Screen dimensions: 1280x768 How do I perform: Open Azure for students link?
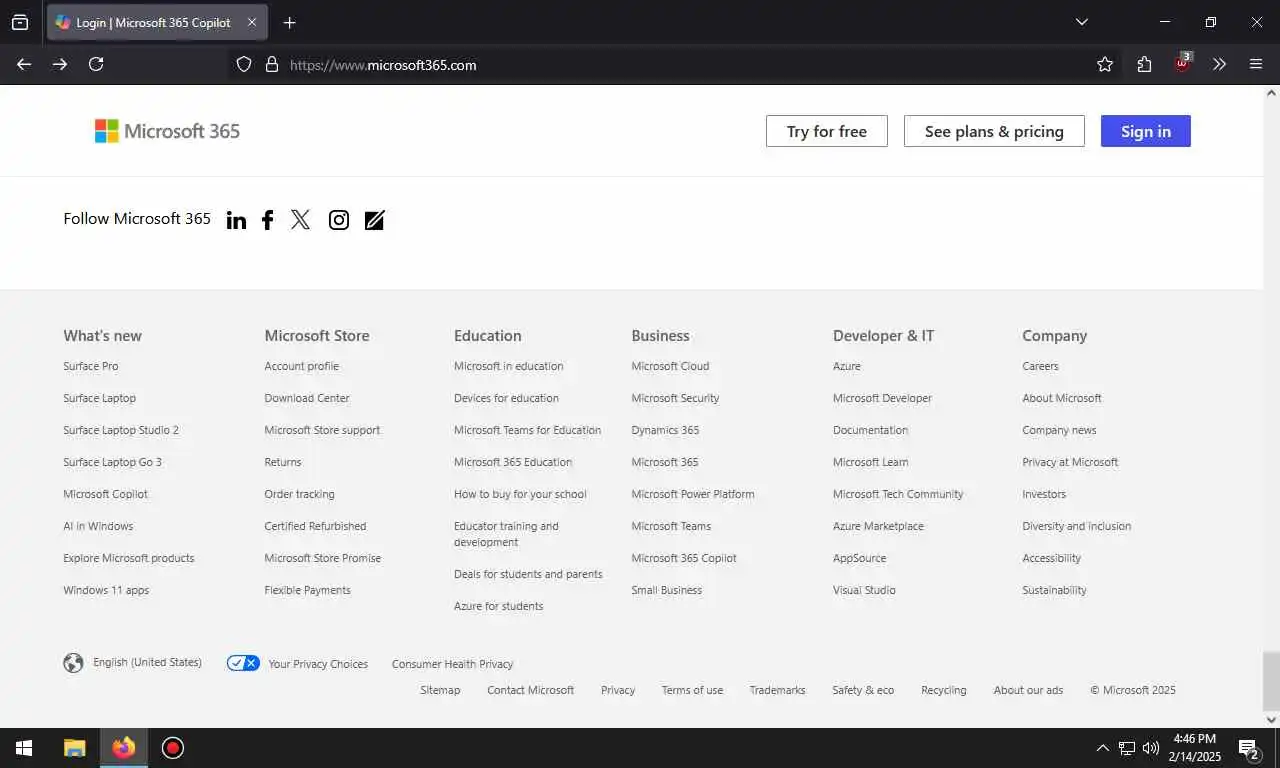(x=498, y=606)
